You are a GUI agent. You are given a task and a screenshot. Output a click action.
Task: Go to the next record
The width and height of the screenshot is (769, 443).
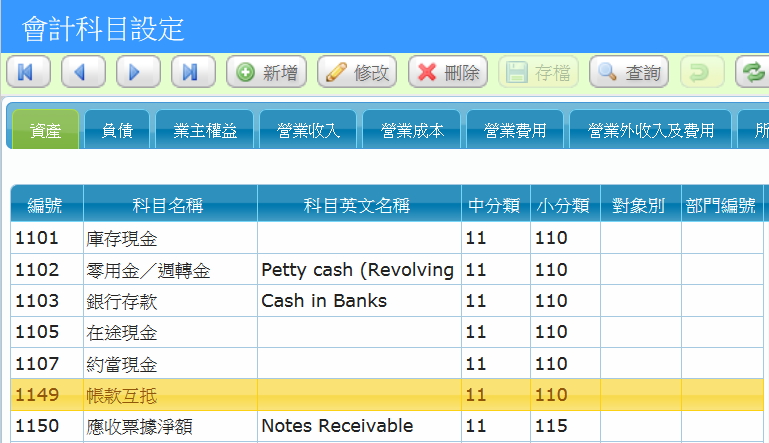tap(138, 72)
